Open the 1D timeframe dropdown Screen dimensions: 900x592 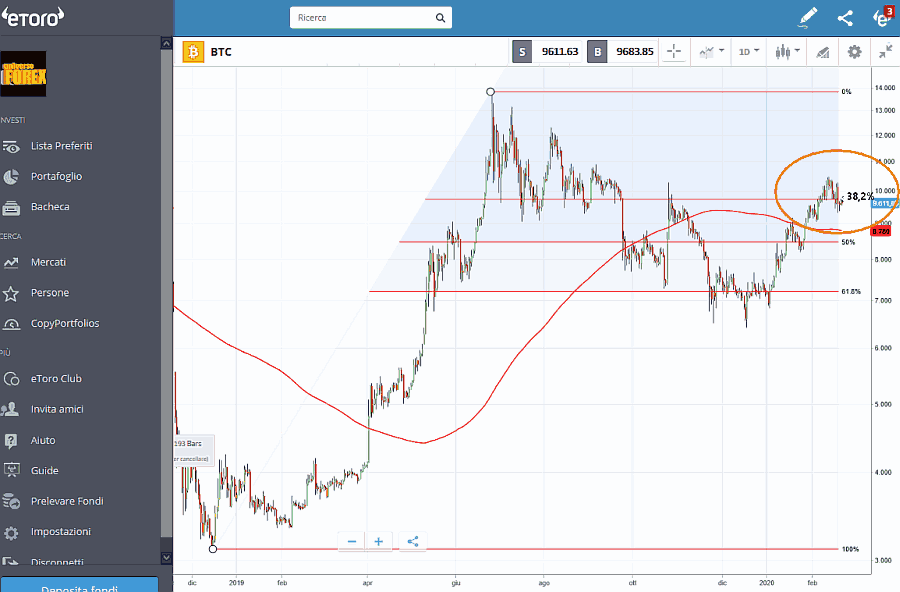coord(748,52)
